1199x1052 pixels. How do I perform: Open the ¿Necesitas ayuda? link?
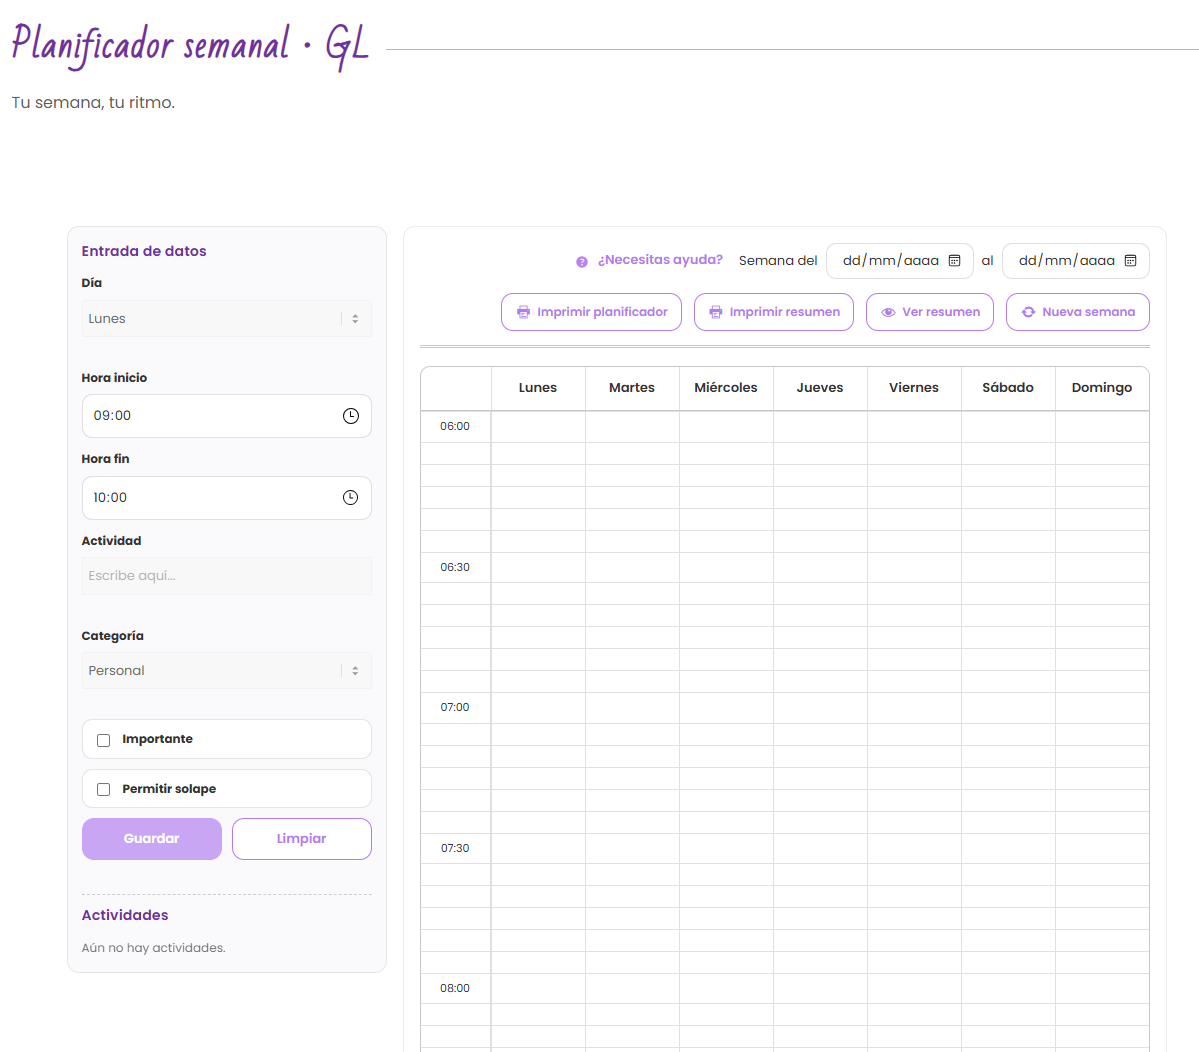660,260
